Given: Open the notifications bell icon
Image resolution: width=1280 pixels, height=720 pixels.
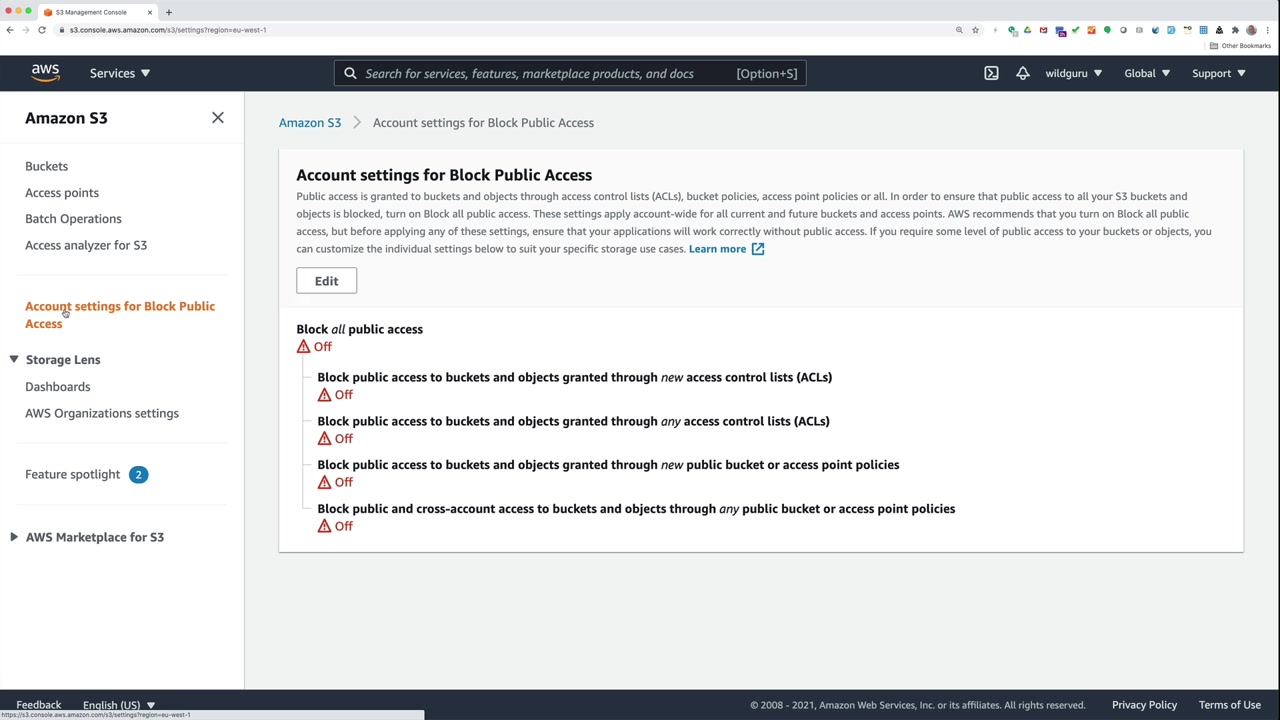Looking at the screenshot, I should (x=1022, y=73).
